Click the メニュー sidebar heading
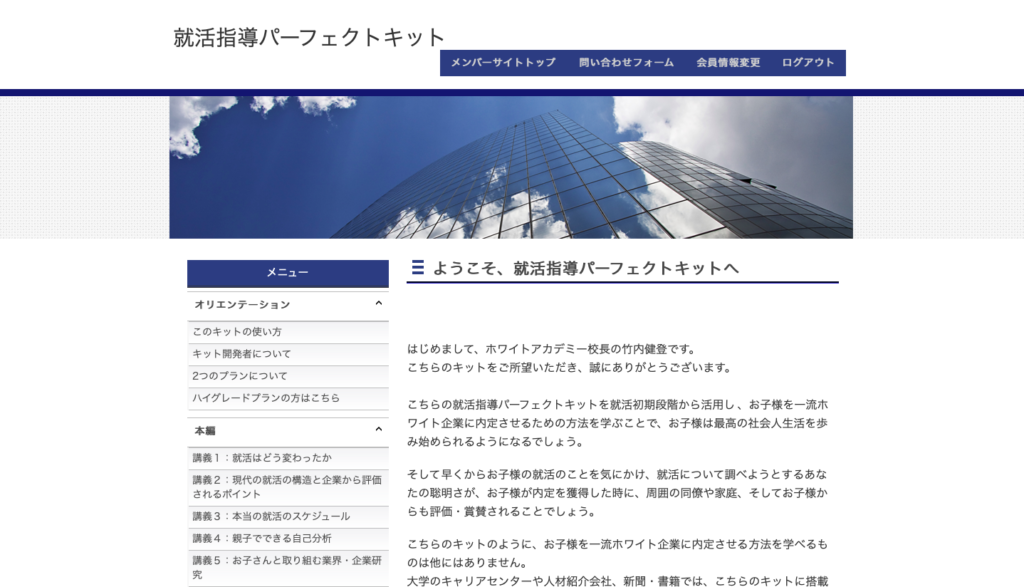This screenshot has width=1024, height=587. pos(288,273)
